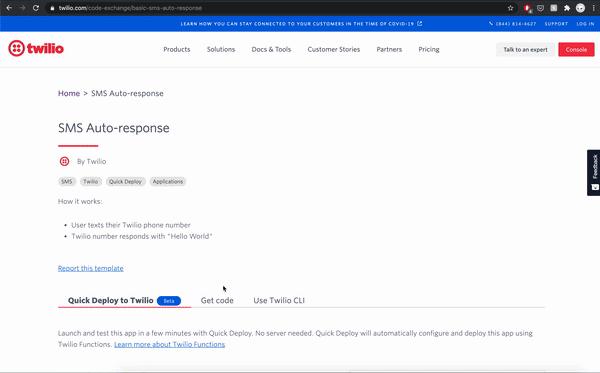
Task: Go to Home via the breadcrumb
Action: click(x=69, y=93)
